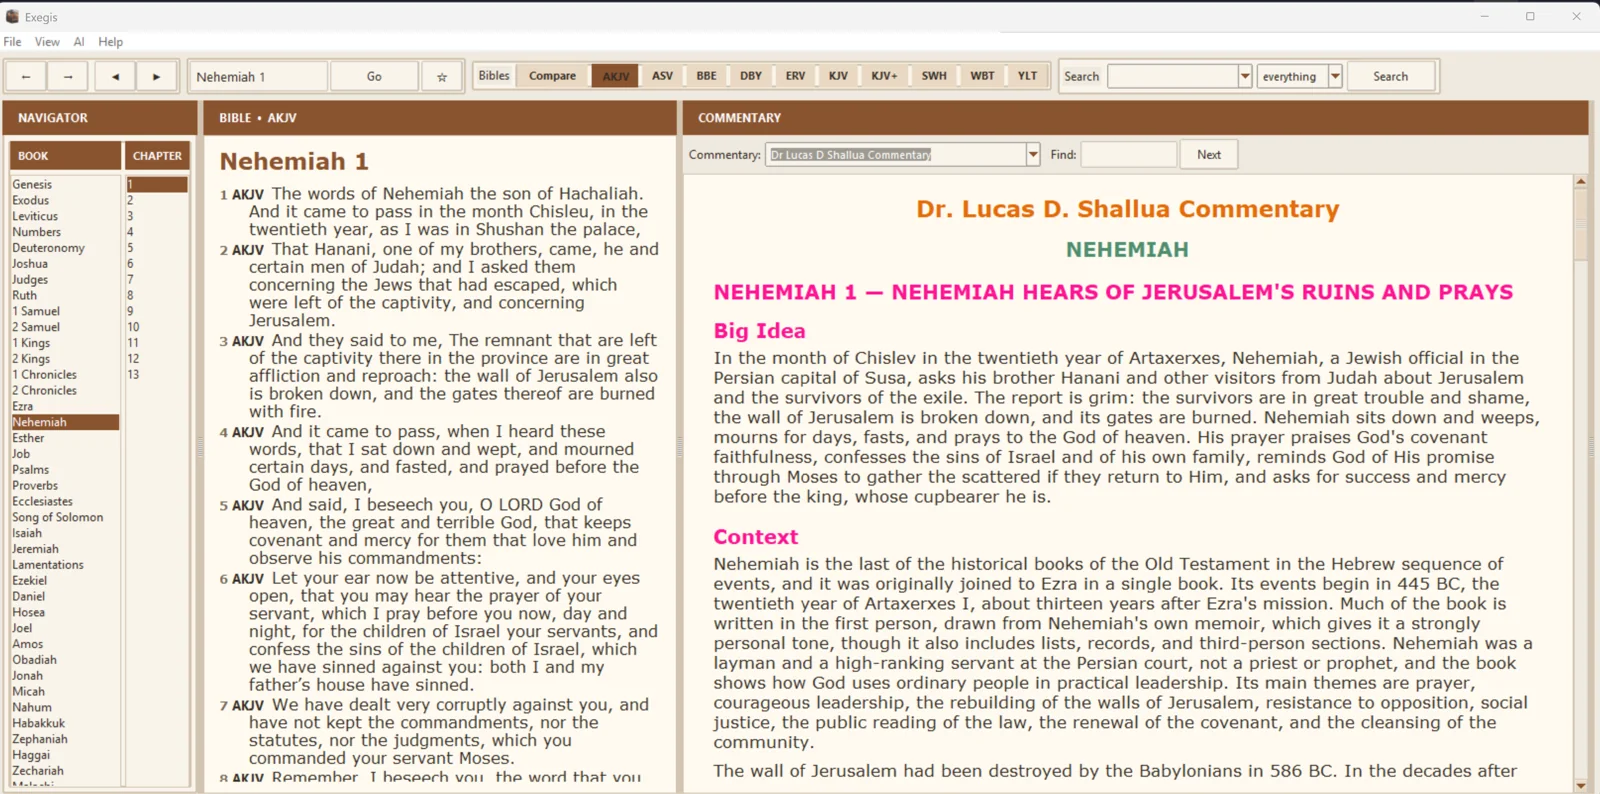Image resolution: width=1600 pixels, height=794 pixels.
Task: Click the Next find button
Action: click(1209, 154)
